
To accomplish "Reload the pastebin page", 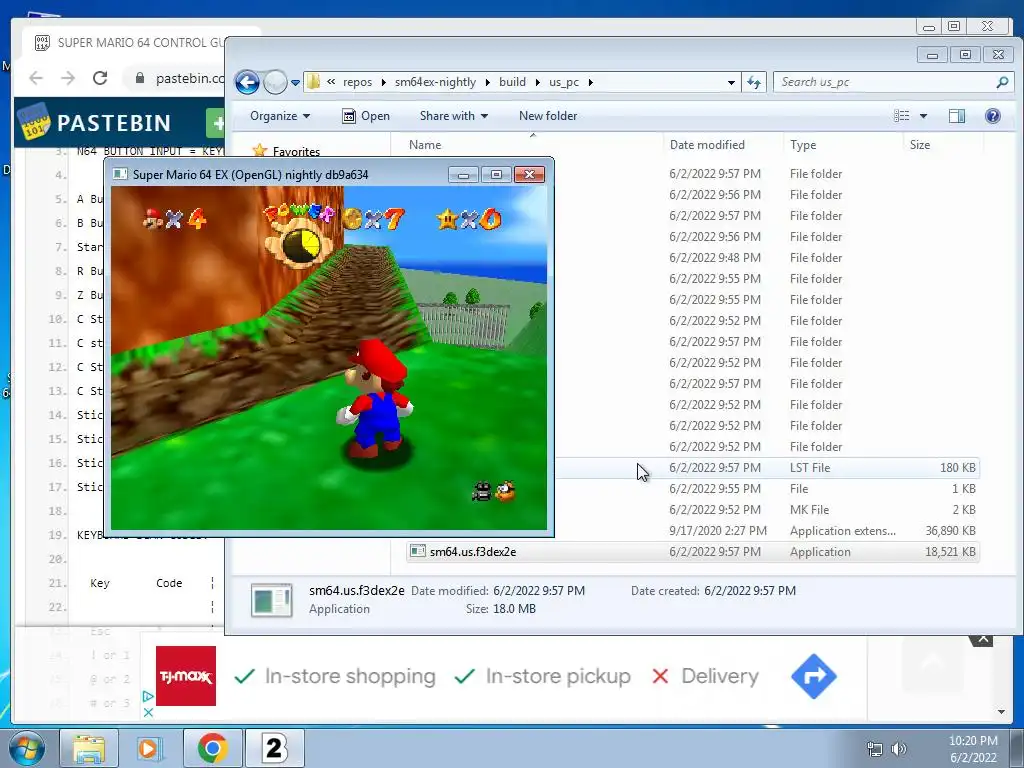I will pyautogui.click(x=100, y=78).
